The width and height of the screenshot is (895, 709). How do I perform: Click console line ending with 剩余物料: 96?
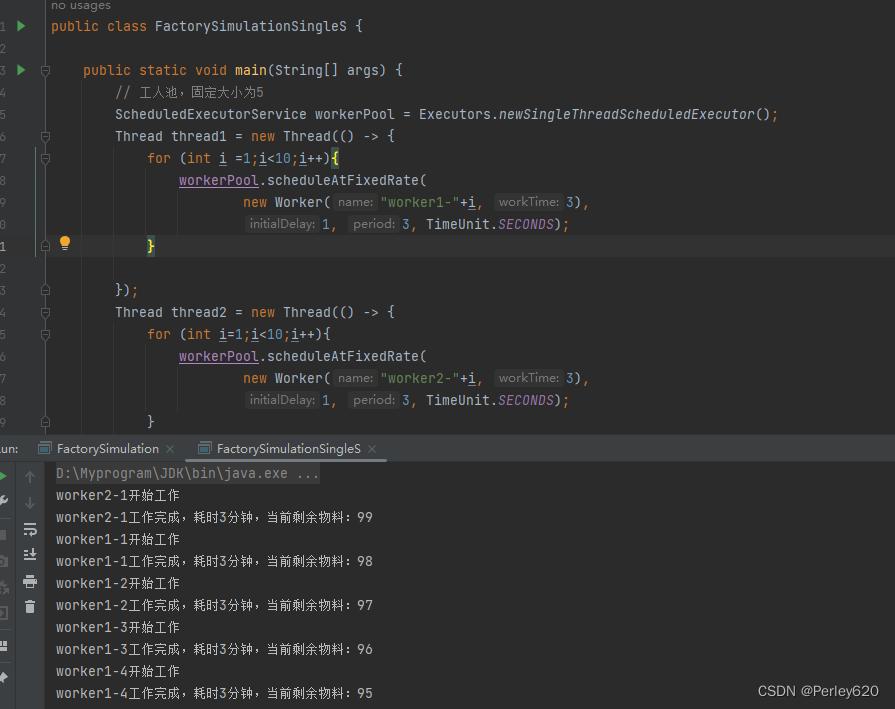click(x=214, y=649)
